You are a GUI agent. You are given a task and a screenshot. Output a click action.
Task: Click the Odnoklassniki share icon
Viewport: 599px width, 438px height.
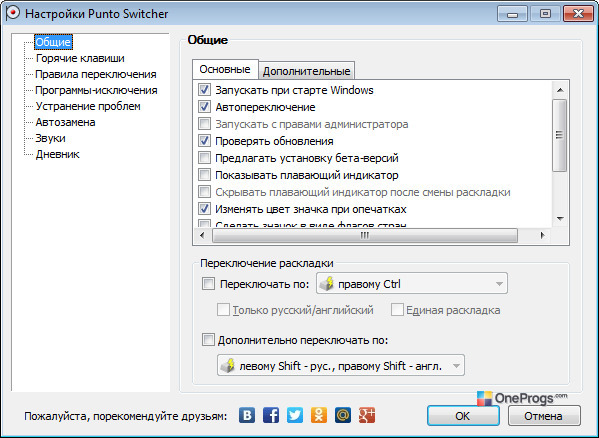click(x=319, y=415)
